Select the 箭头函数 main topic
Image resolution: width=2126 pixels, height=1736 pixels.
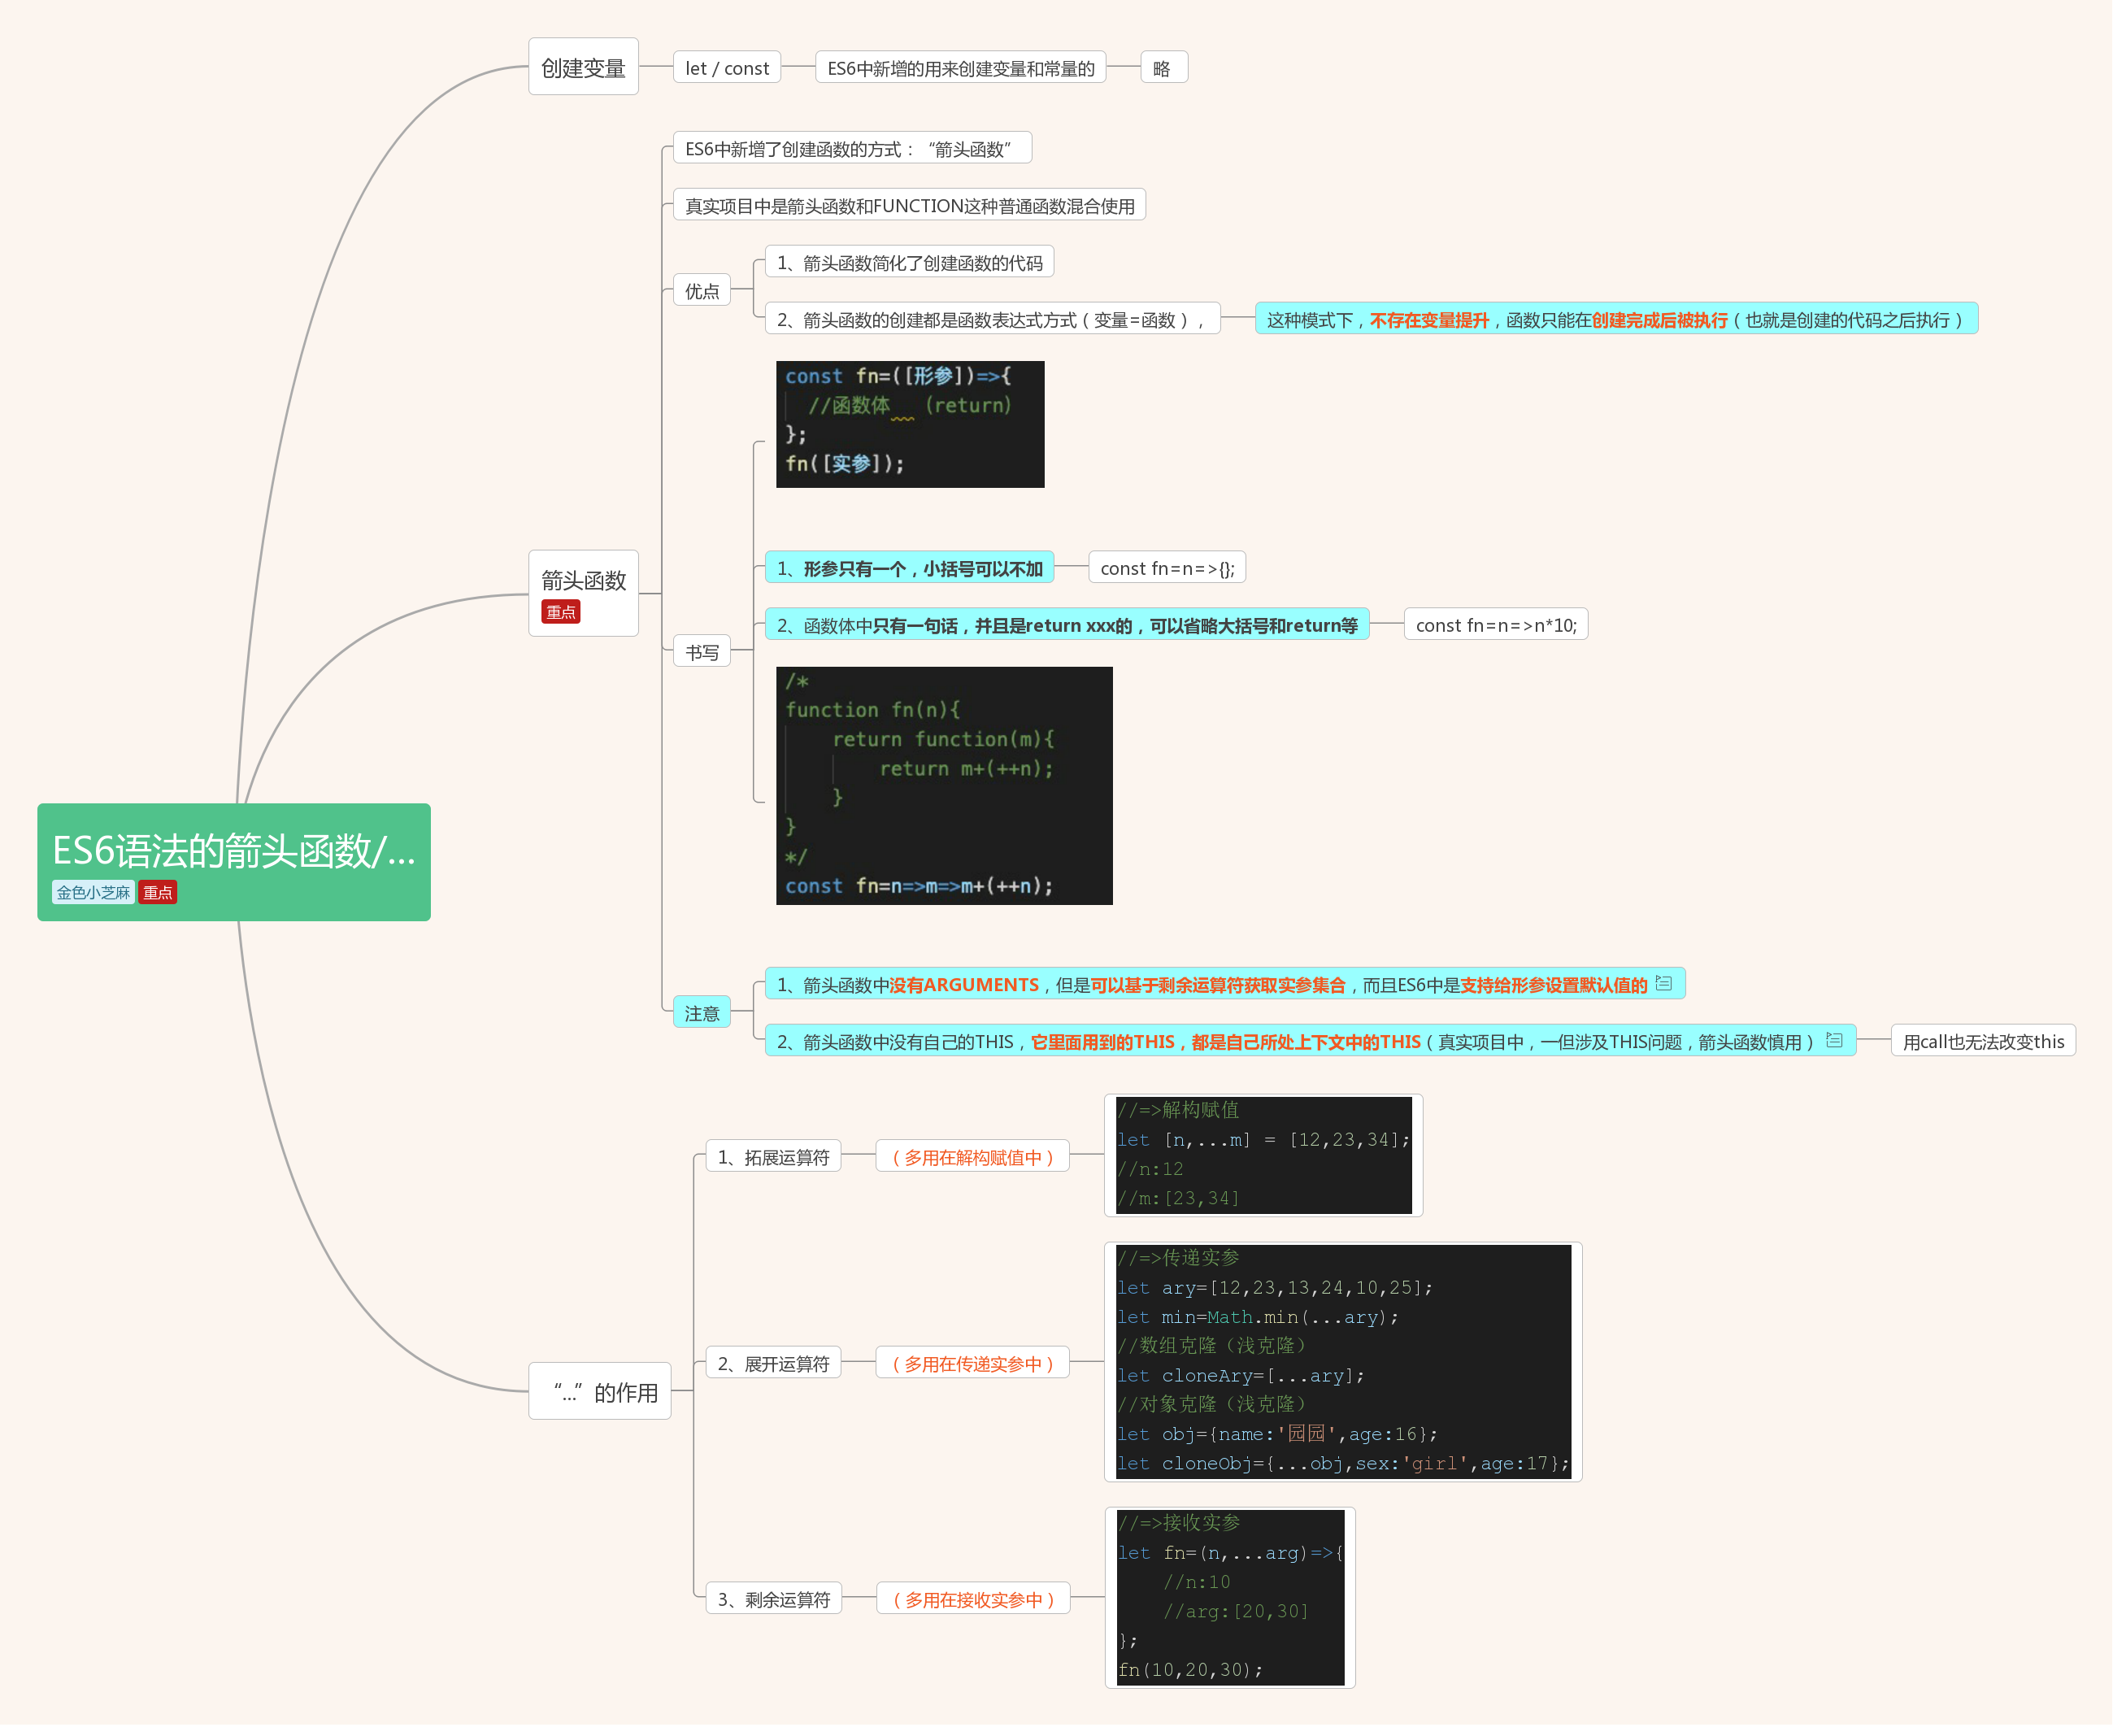[587, 597]
